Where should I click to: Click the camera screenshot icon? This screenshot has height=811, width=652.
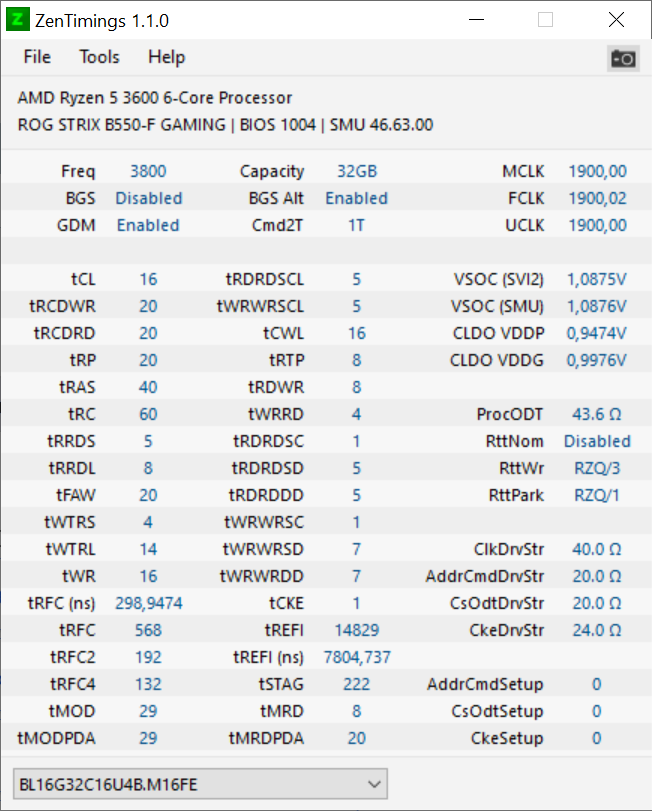click(623, 58)
